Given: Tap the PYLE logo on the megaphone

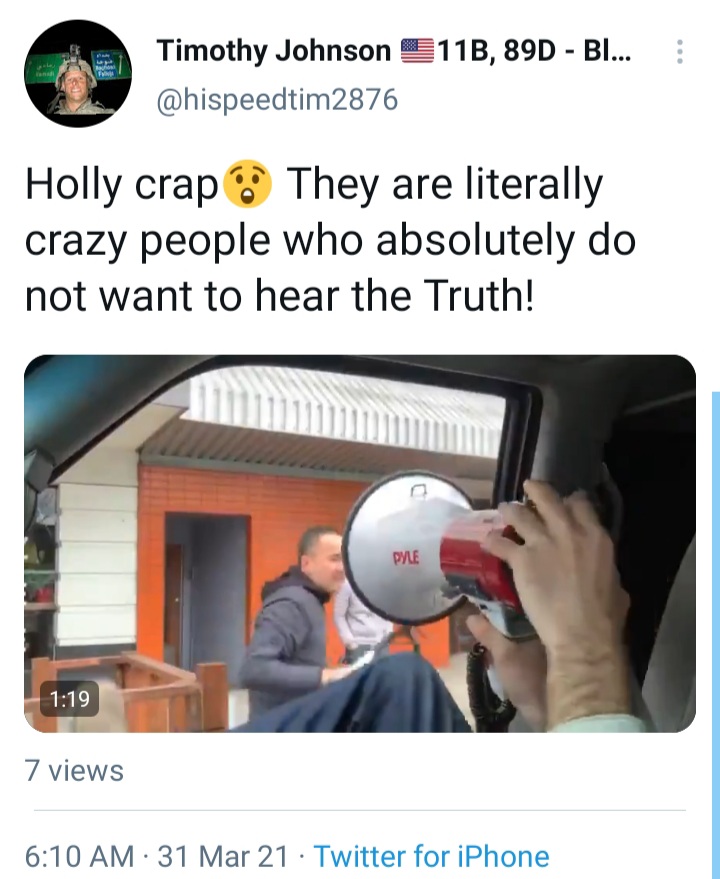Looking at the screenshot, I should click(x=405, y=558).
